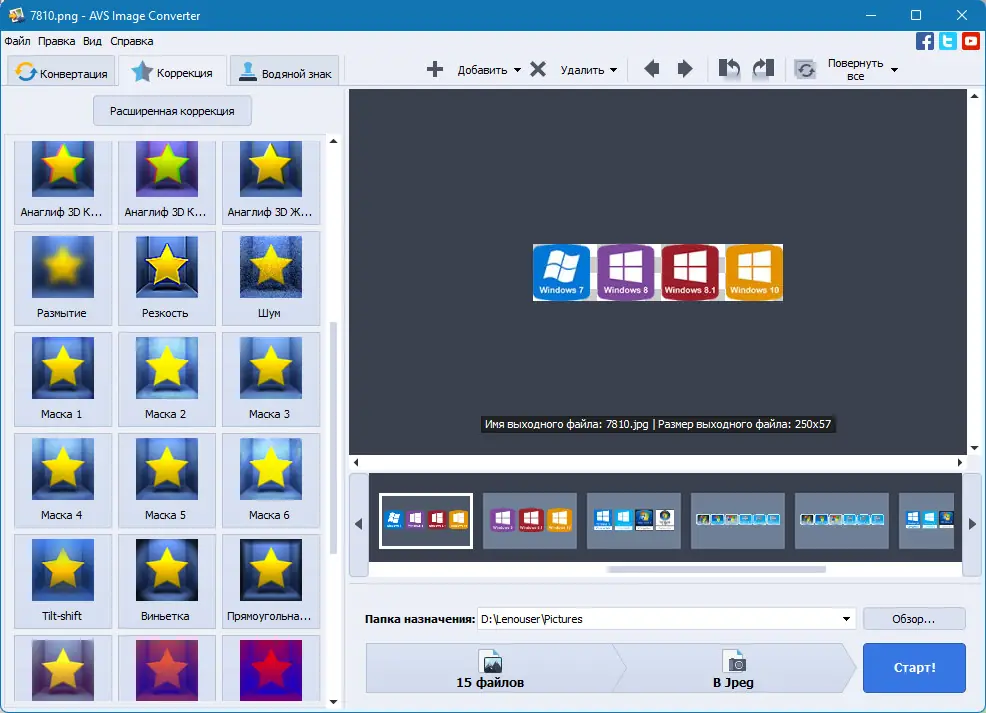
Task: Click the effects list scroll-up arrow
Action: (333, 141)
